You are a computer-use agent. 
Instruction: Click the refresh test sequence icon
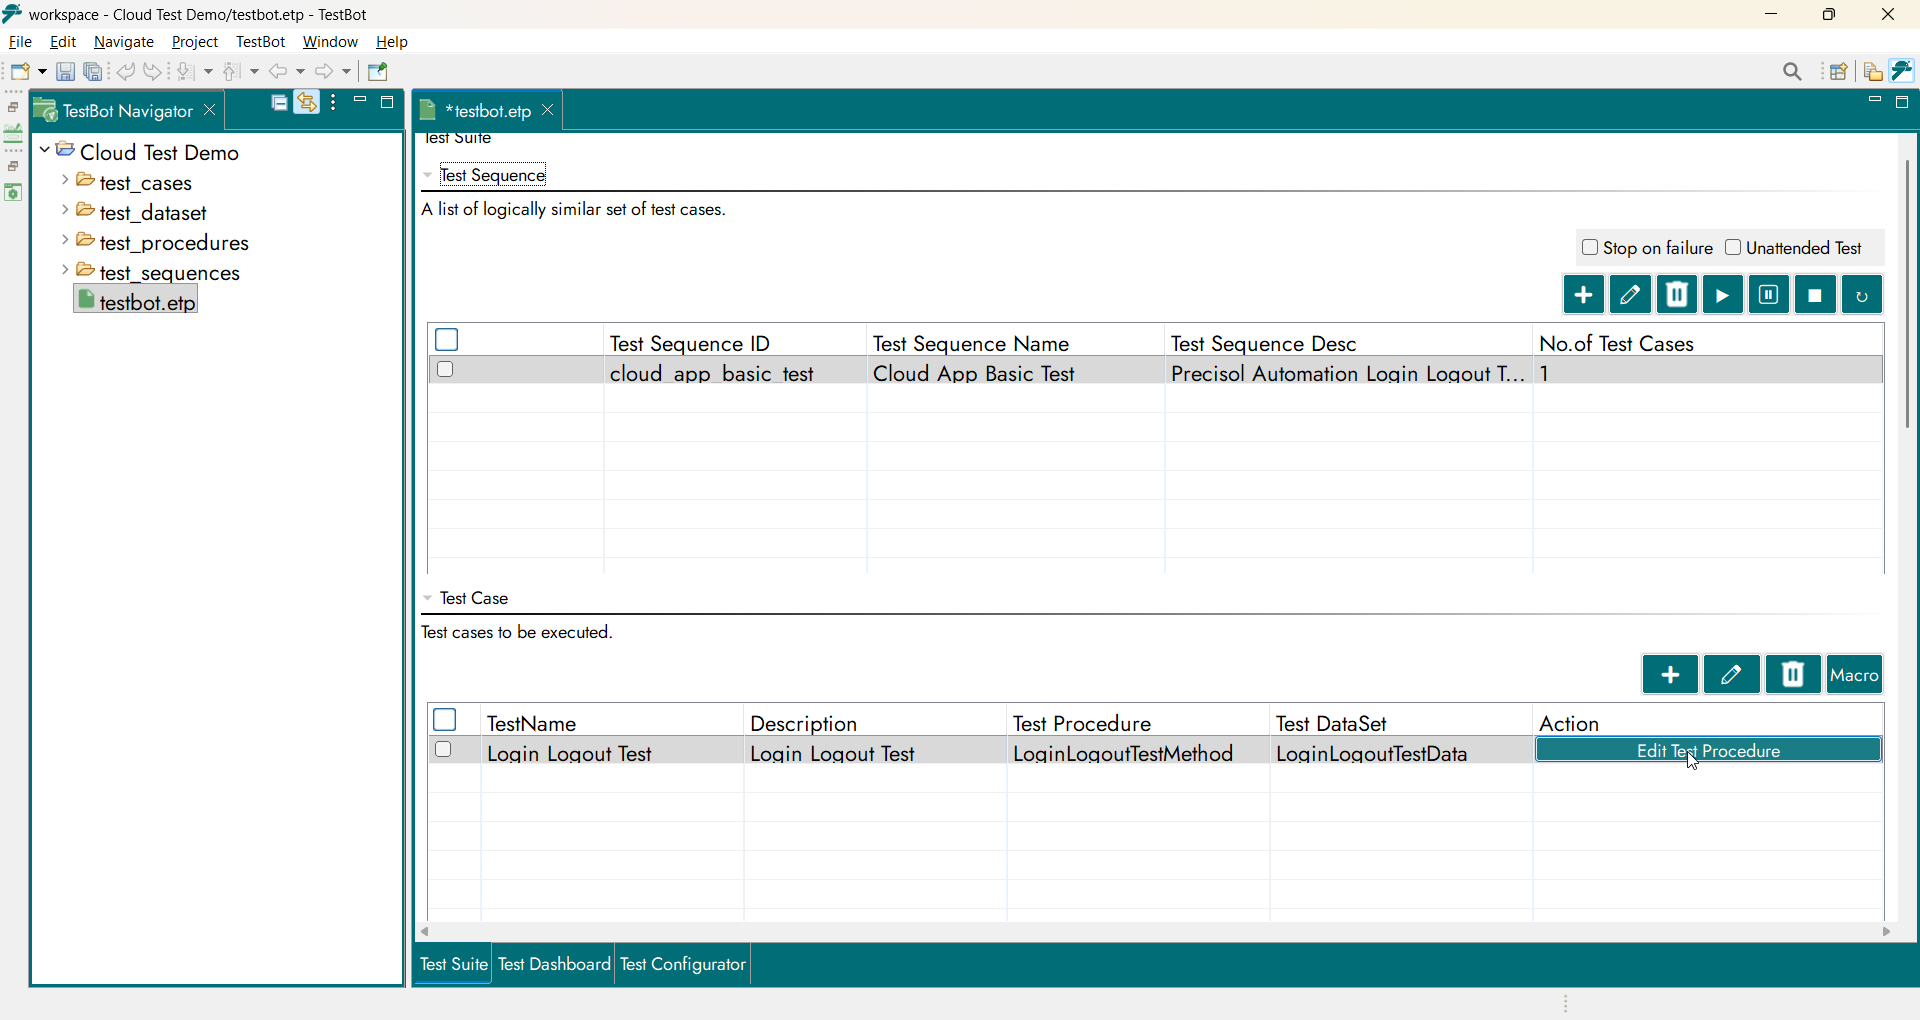coord(1862,295)
